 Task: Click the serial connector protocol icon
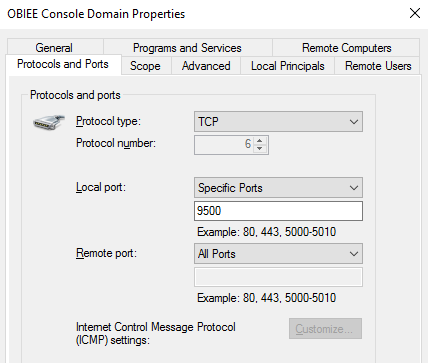tap(49, 122)
